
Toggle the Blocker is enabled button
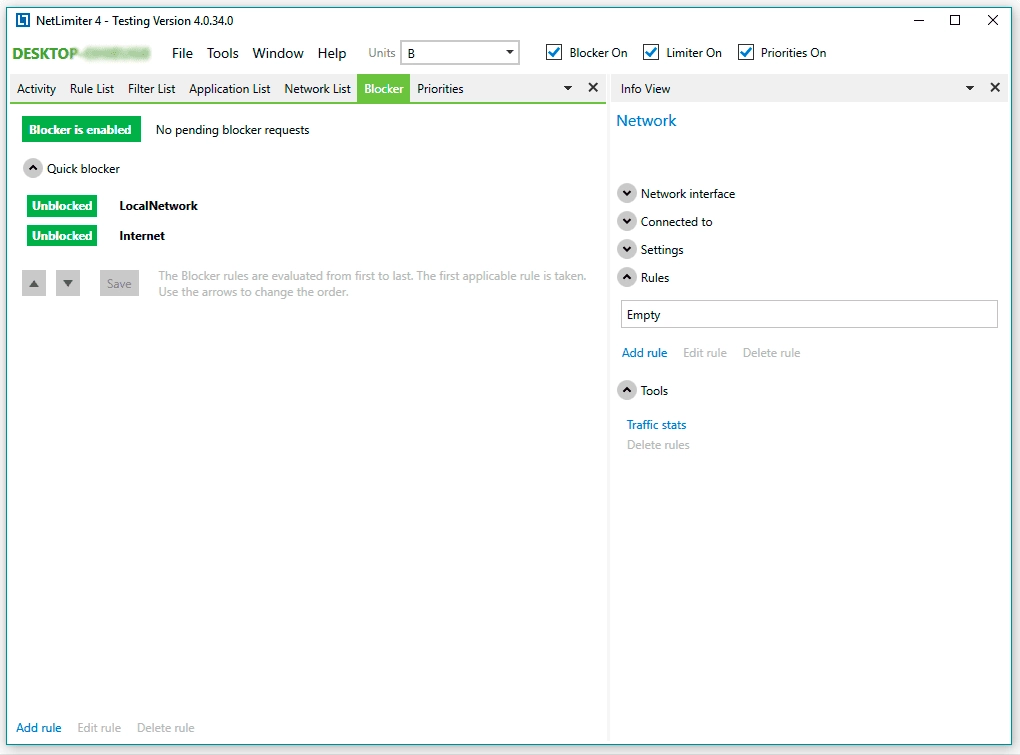81,129
